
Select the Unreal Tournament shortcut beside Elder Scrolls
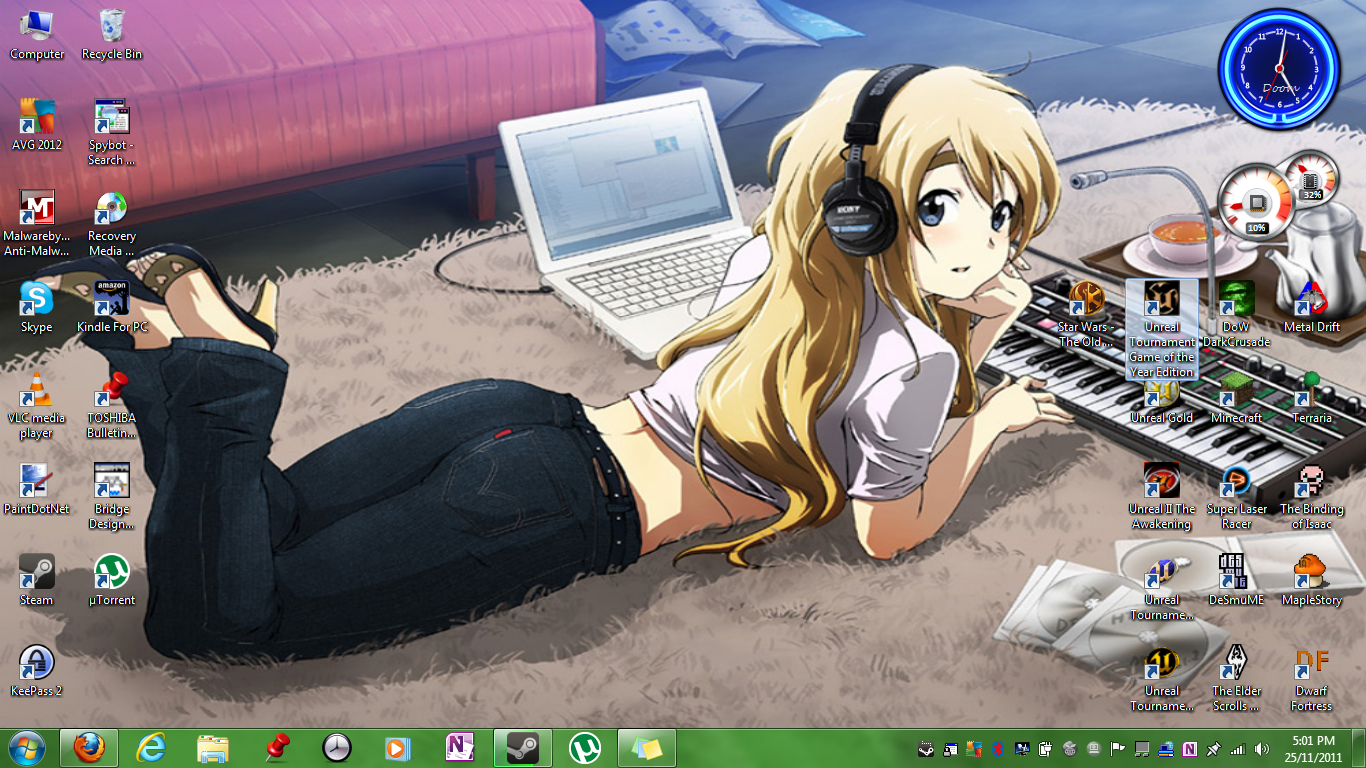(1162, 678)
